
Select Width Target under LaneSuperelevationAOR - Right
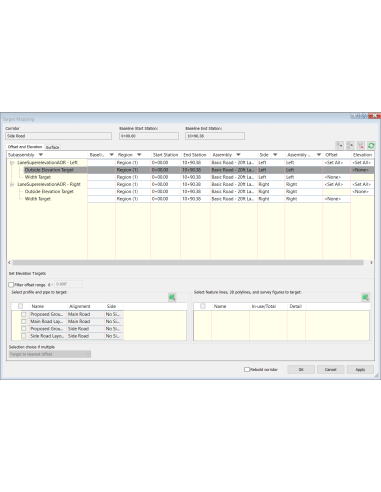click(x=38, y=199)
